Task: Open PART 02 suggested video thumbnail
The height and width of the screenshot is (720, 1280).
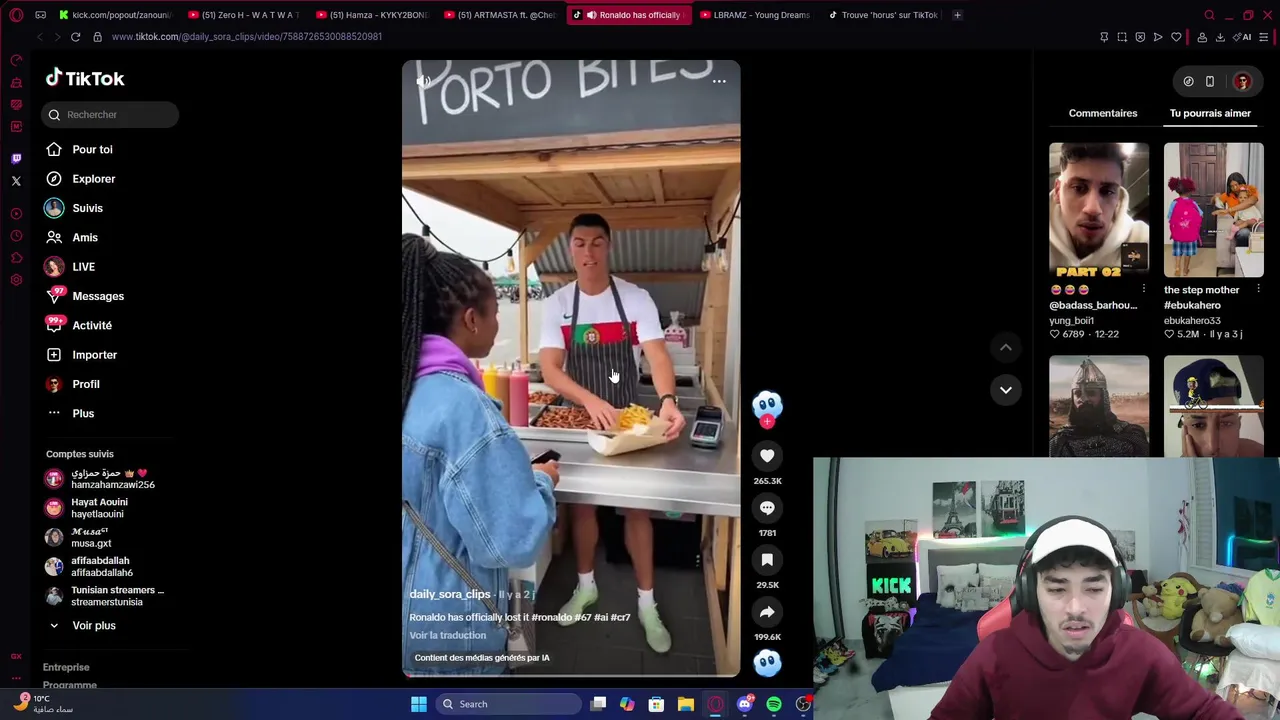Action: (1099, 210)
